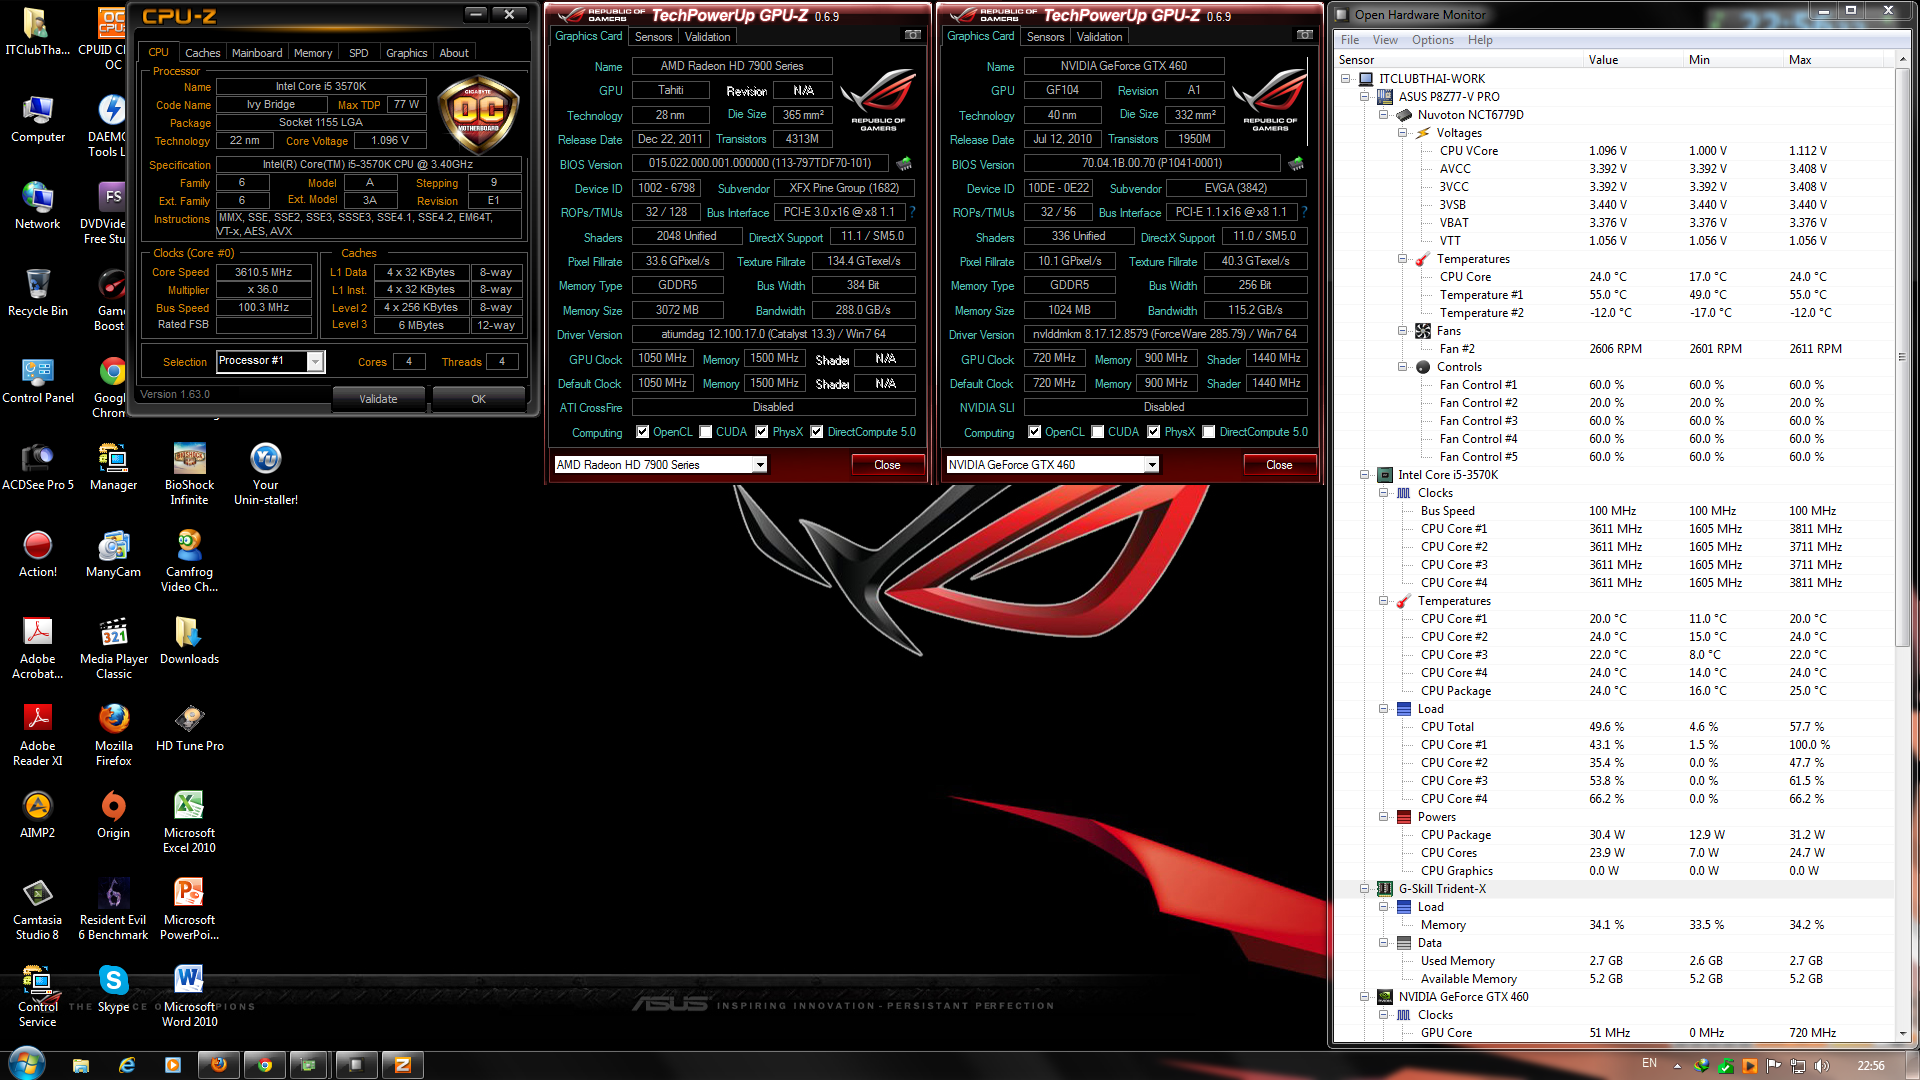Viewport: 1920px width, 1080px height.
Task: Click Close in the GTX 460 GPU-Z window
Action: [x=1279, y=465]
